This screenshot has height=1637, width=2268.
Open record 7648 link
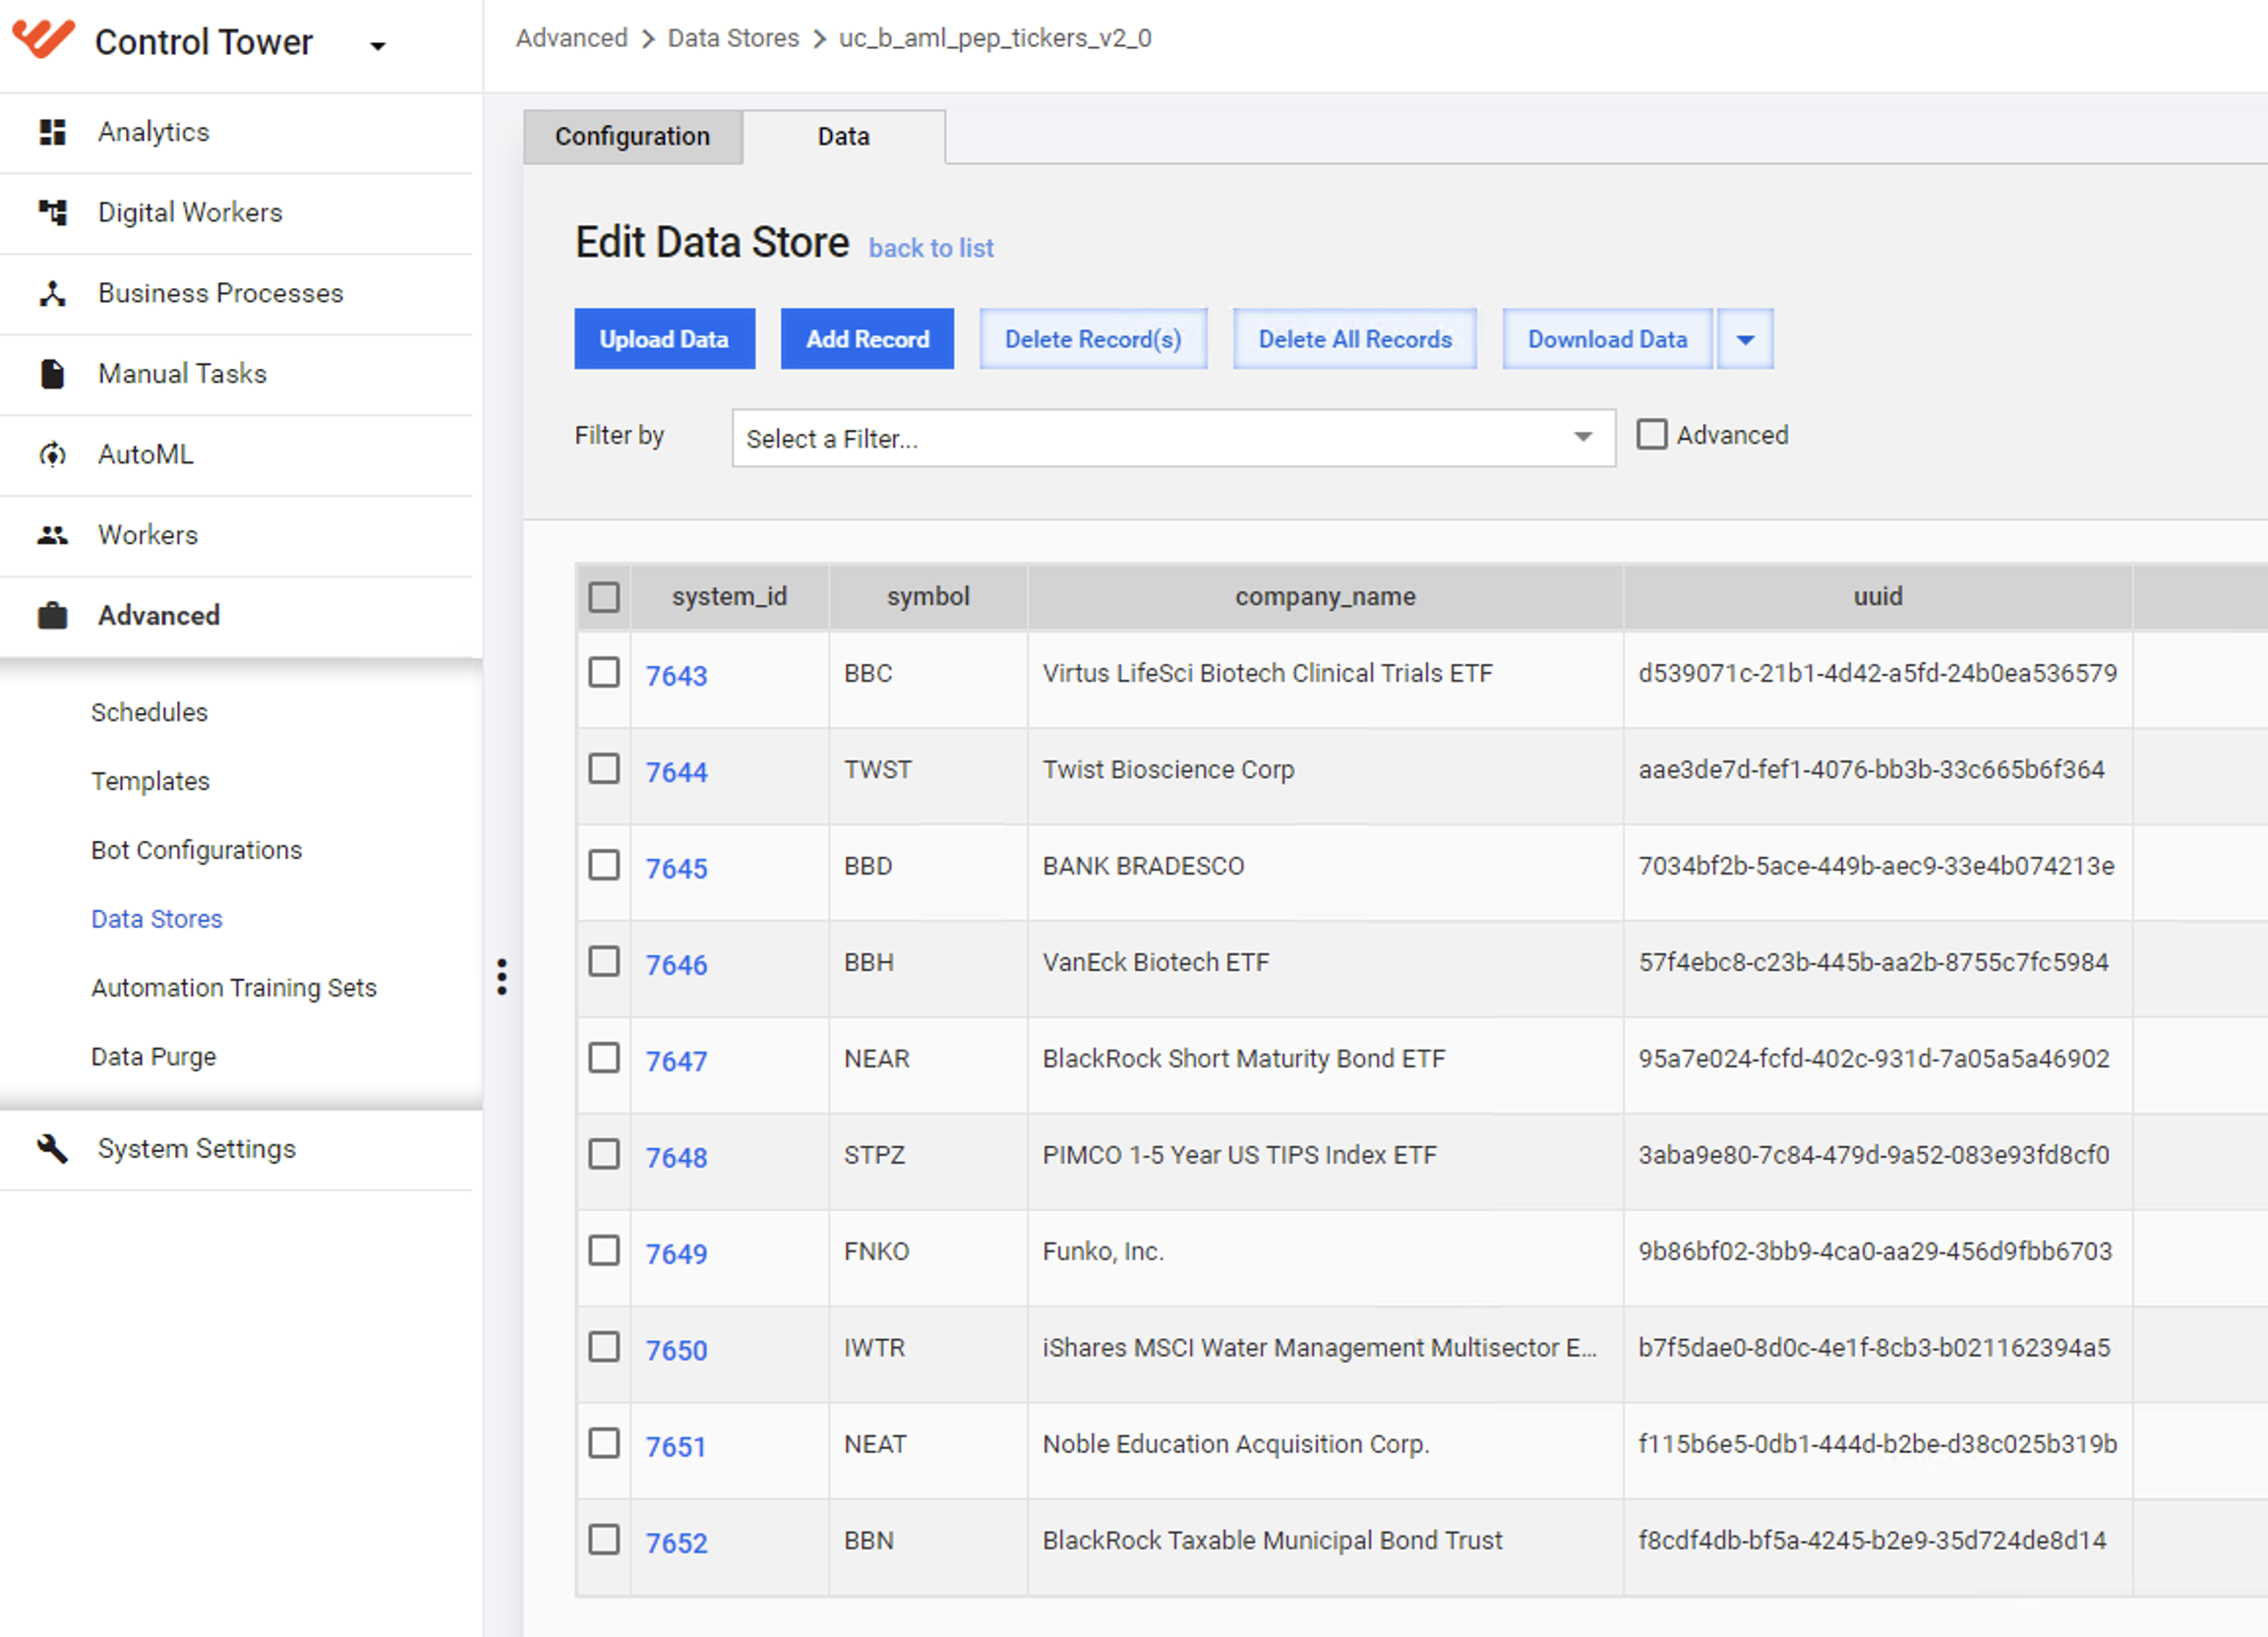(x=676, y=1157)
